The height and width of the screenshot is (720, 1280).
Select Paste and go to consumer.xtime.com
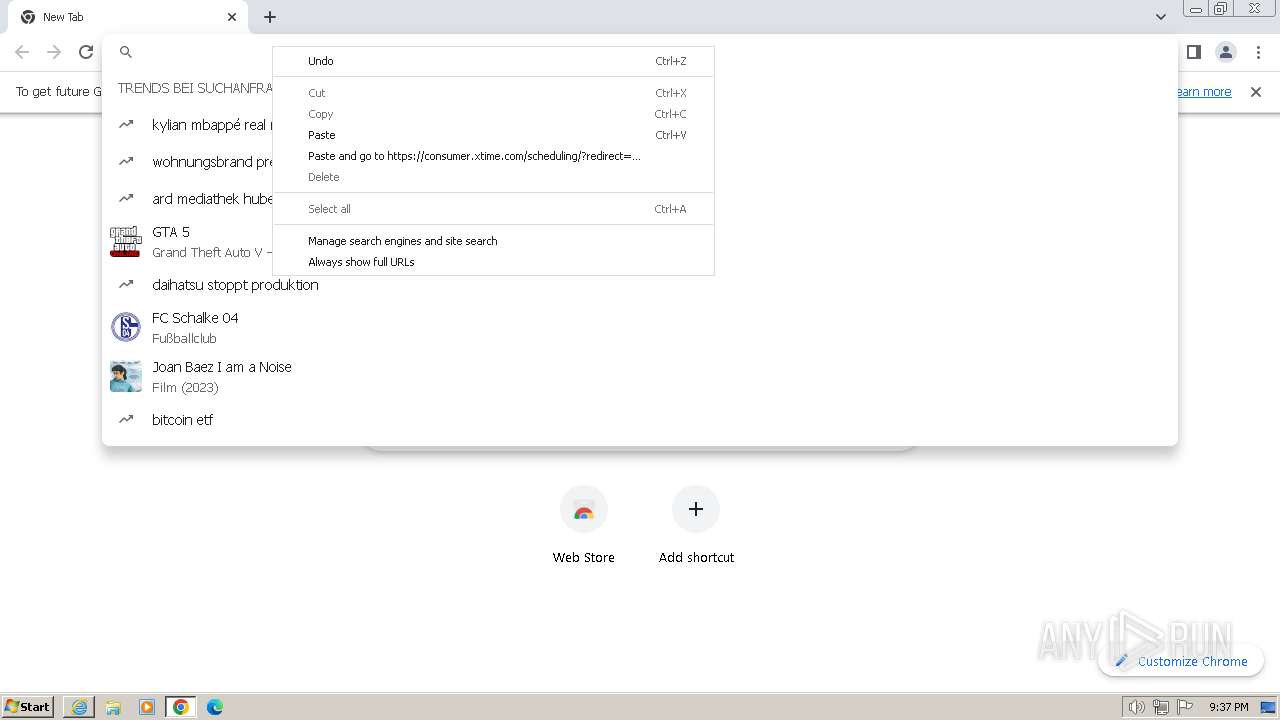(494, 156)
